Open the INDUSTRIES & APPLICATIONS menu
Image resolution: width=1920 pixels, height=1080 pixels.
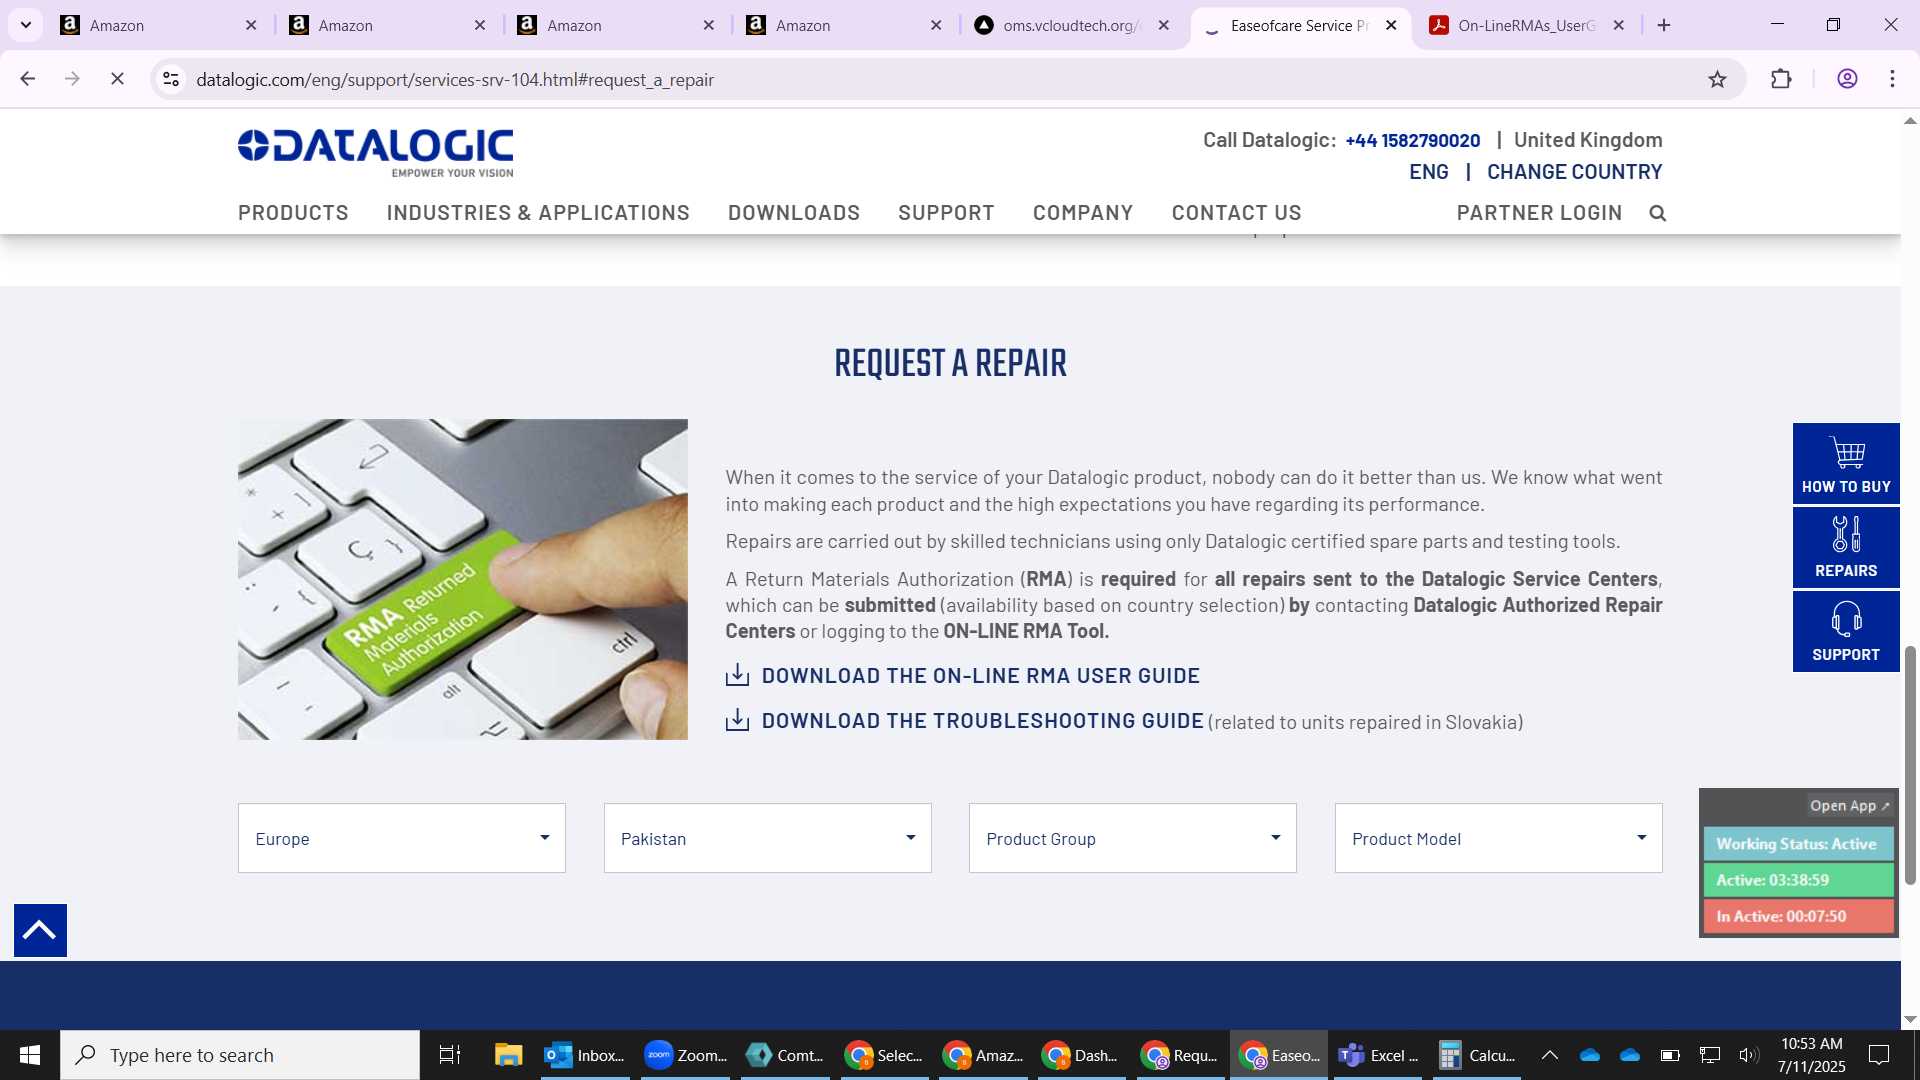click(538, 213)
